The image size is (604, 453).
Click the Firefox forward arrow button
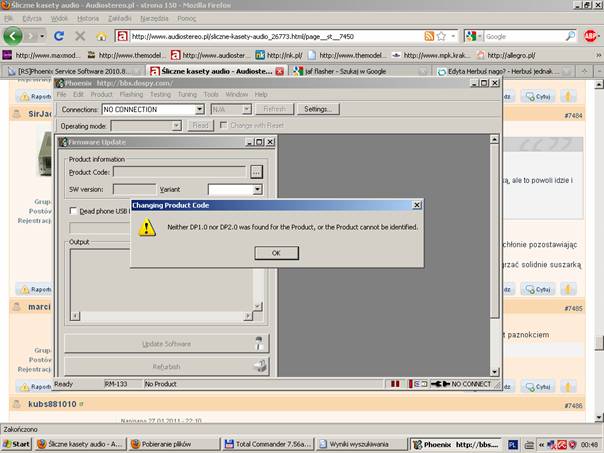(x=31, y=36)
